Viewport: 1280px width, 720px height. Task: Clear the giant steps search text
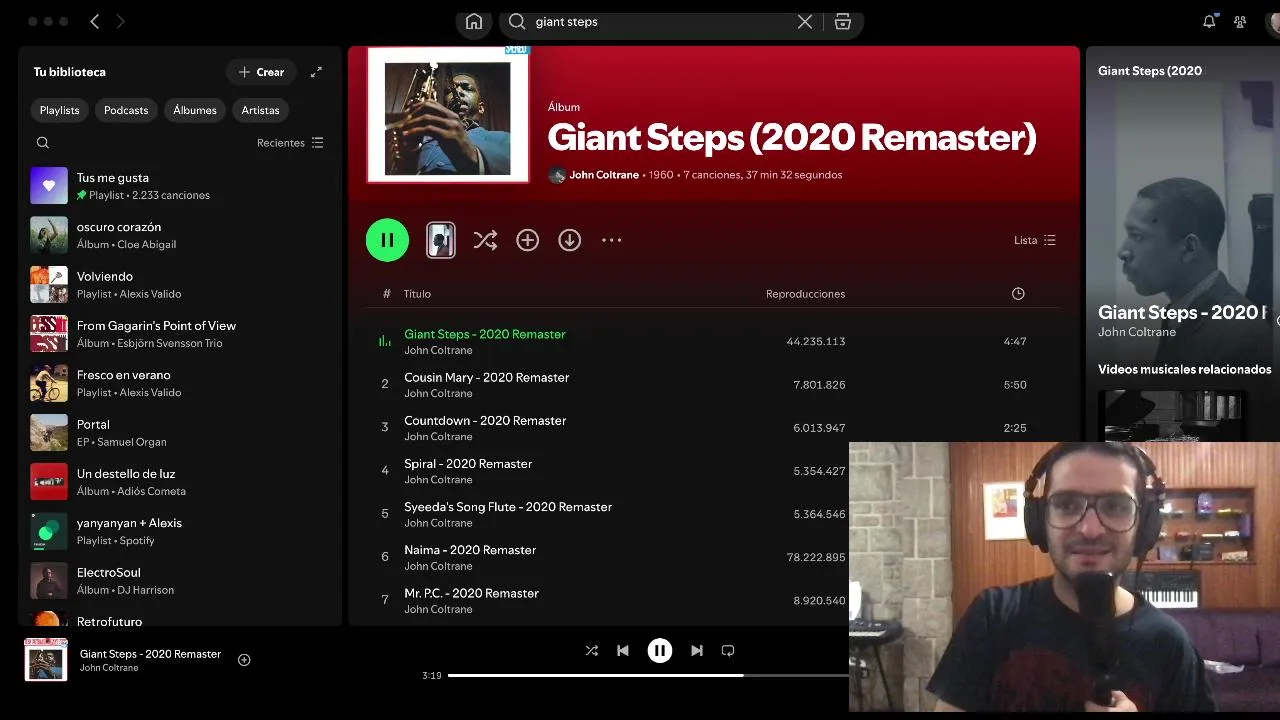coord(805,22)
